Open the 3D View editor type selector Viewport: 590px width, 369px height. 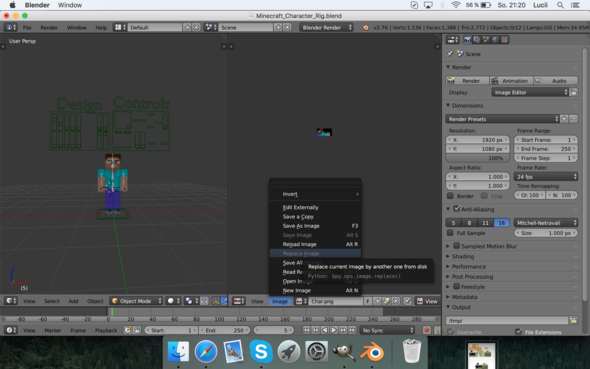[11, 301]
